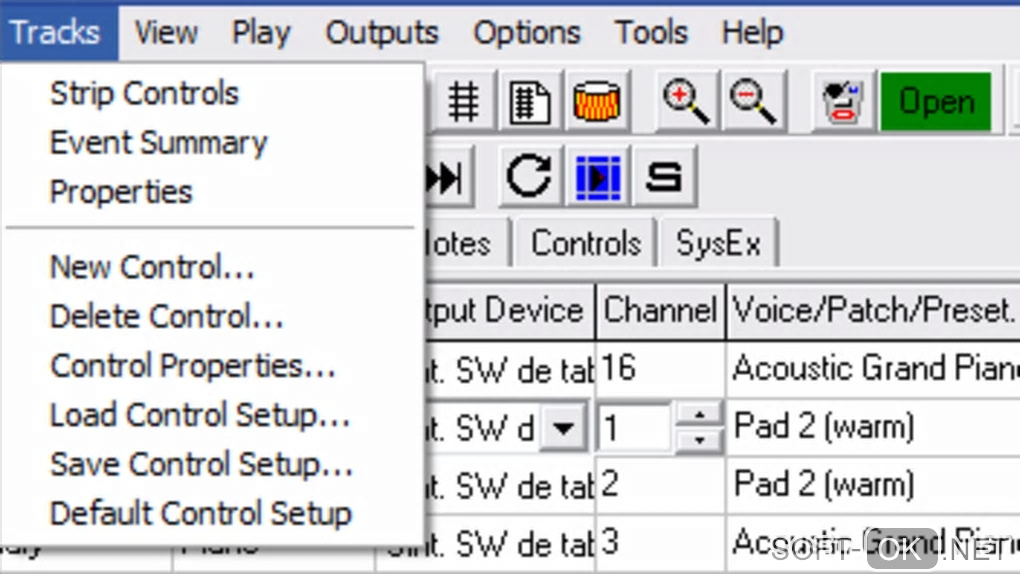The height and width of the screenshot is (574, 1020).
Task: Click the face mask toolbar icon
Action: coord(843,102)
